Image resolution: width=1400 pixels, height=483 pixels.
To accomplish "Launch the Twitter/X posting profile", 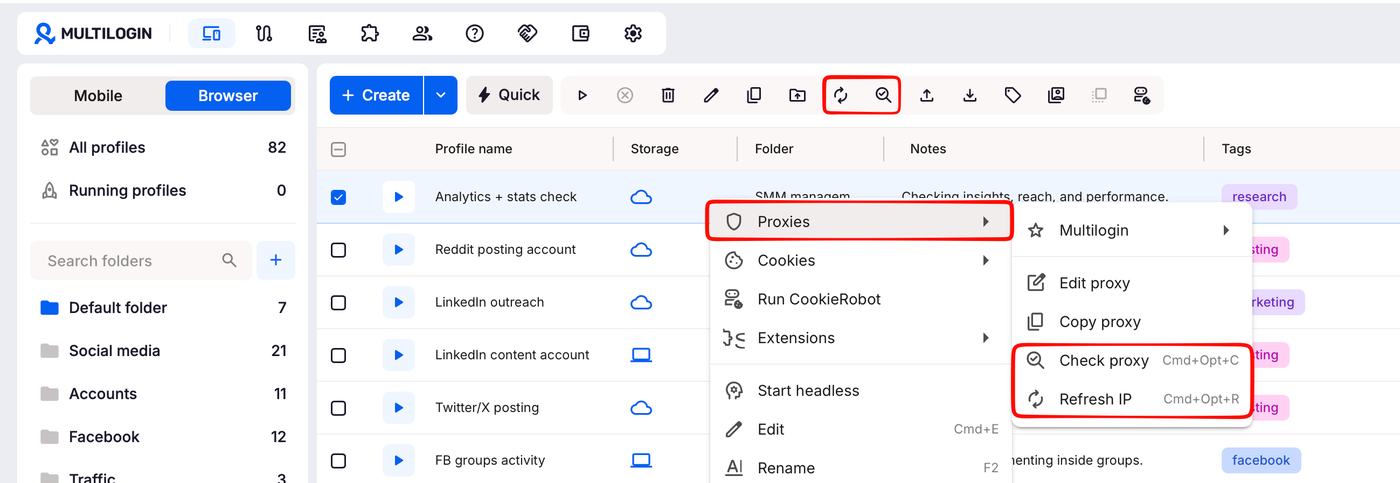I will pos(399,407).
